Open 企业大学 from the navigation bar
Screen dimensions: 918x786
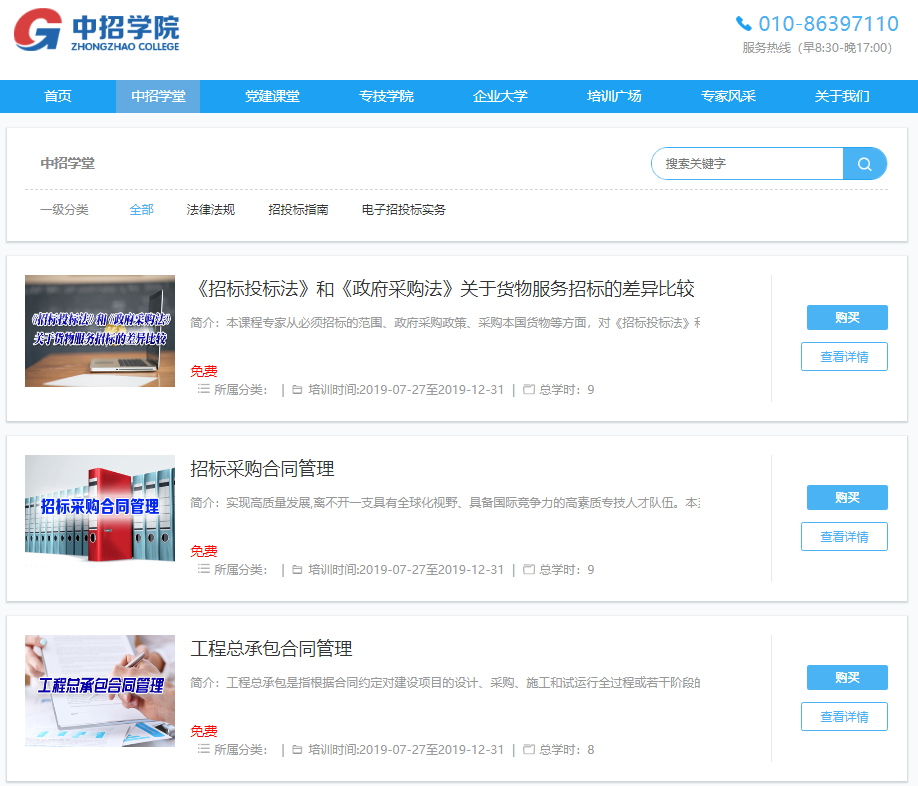click(500, 97)
